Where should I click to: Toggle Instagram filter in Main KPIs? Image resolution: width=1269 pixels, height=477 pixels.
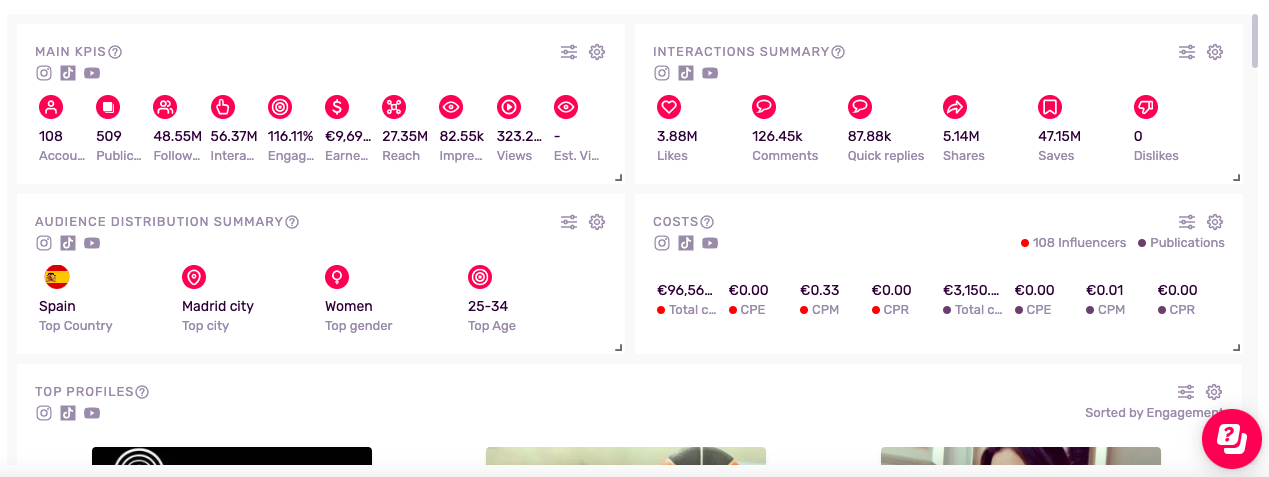click(44, 73)
